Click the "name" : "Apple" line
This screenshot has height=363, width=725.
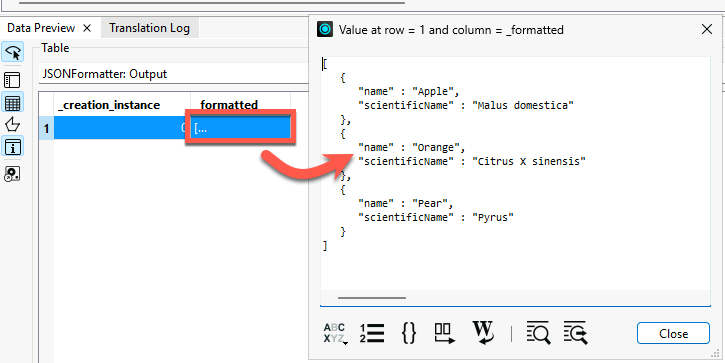[409, 92]
